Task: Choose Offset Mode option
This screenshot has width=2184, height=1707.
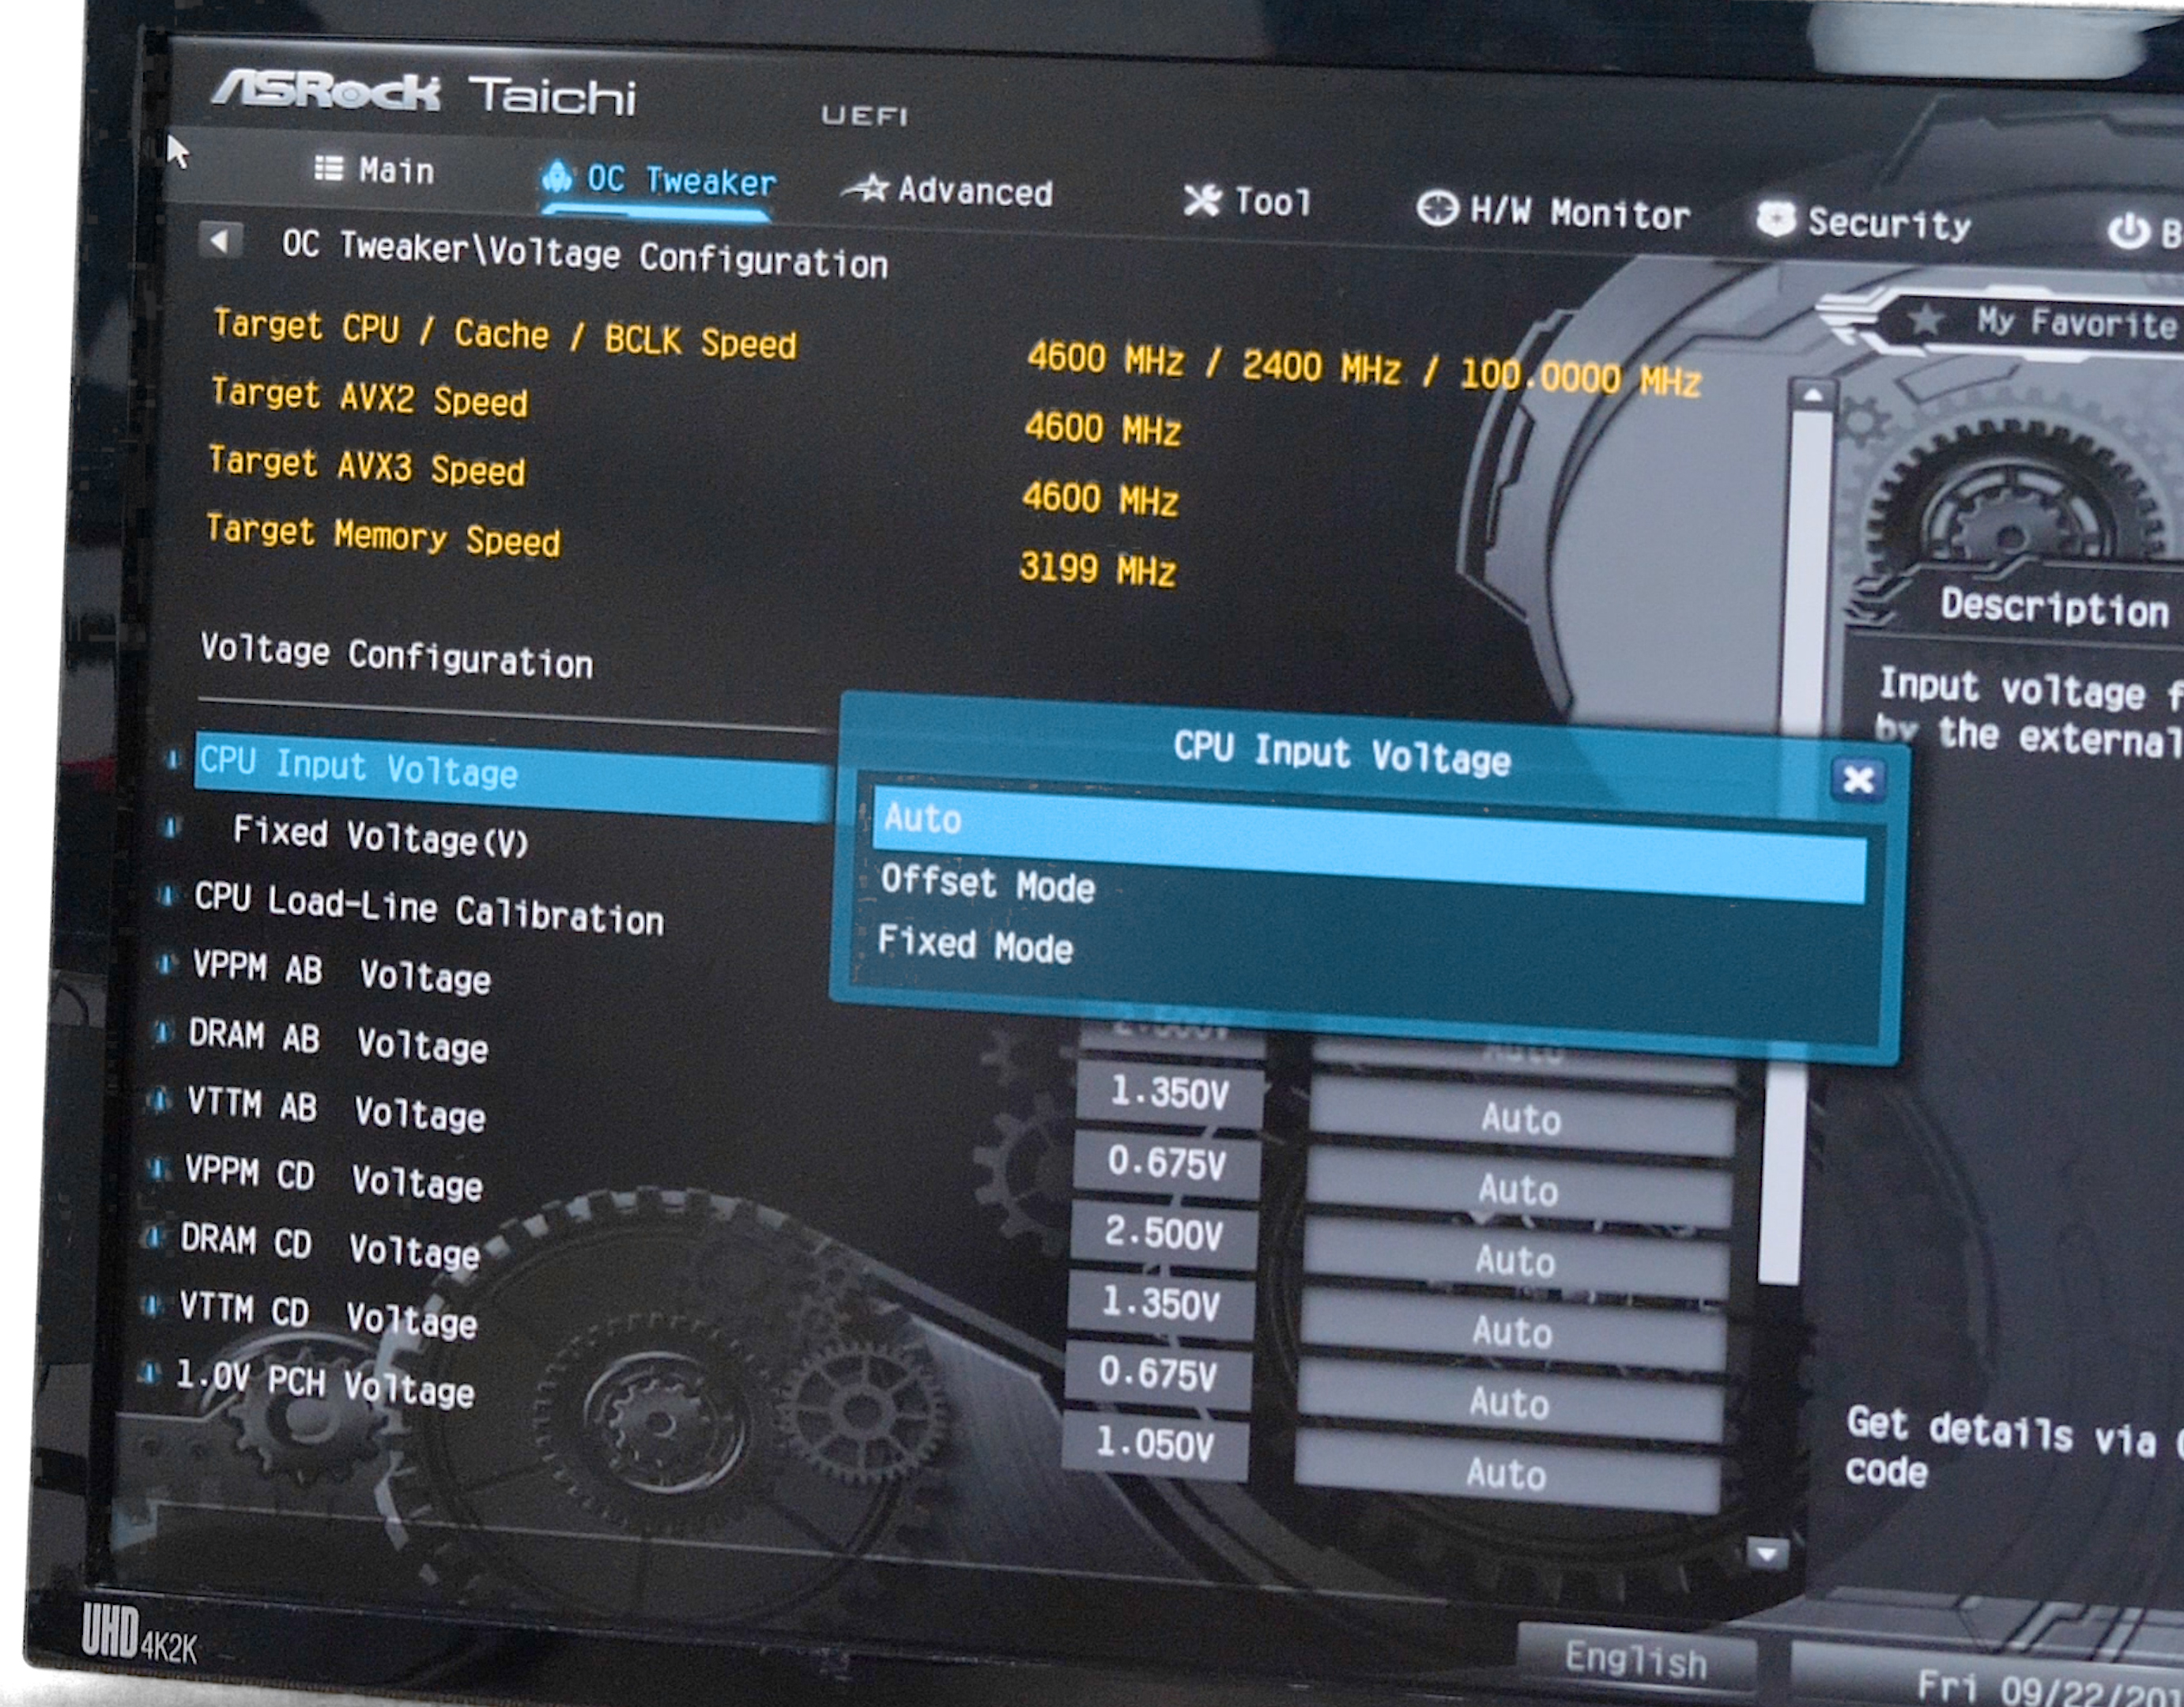Action: pos(988,885)
